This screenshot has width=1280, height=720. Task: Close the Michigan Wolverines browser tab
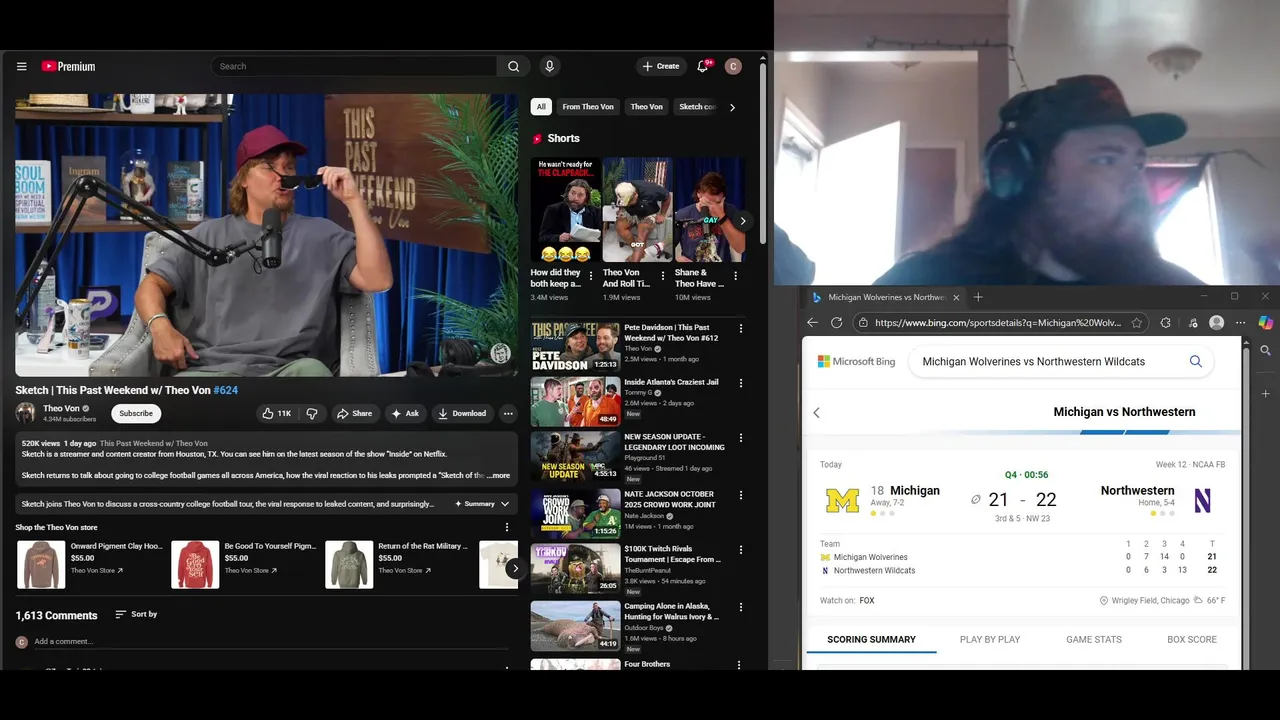coord(956,297)
